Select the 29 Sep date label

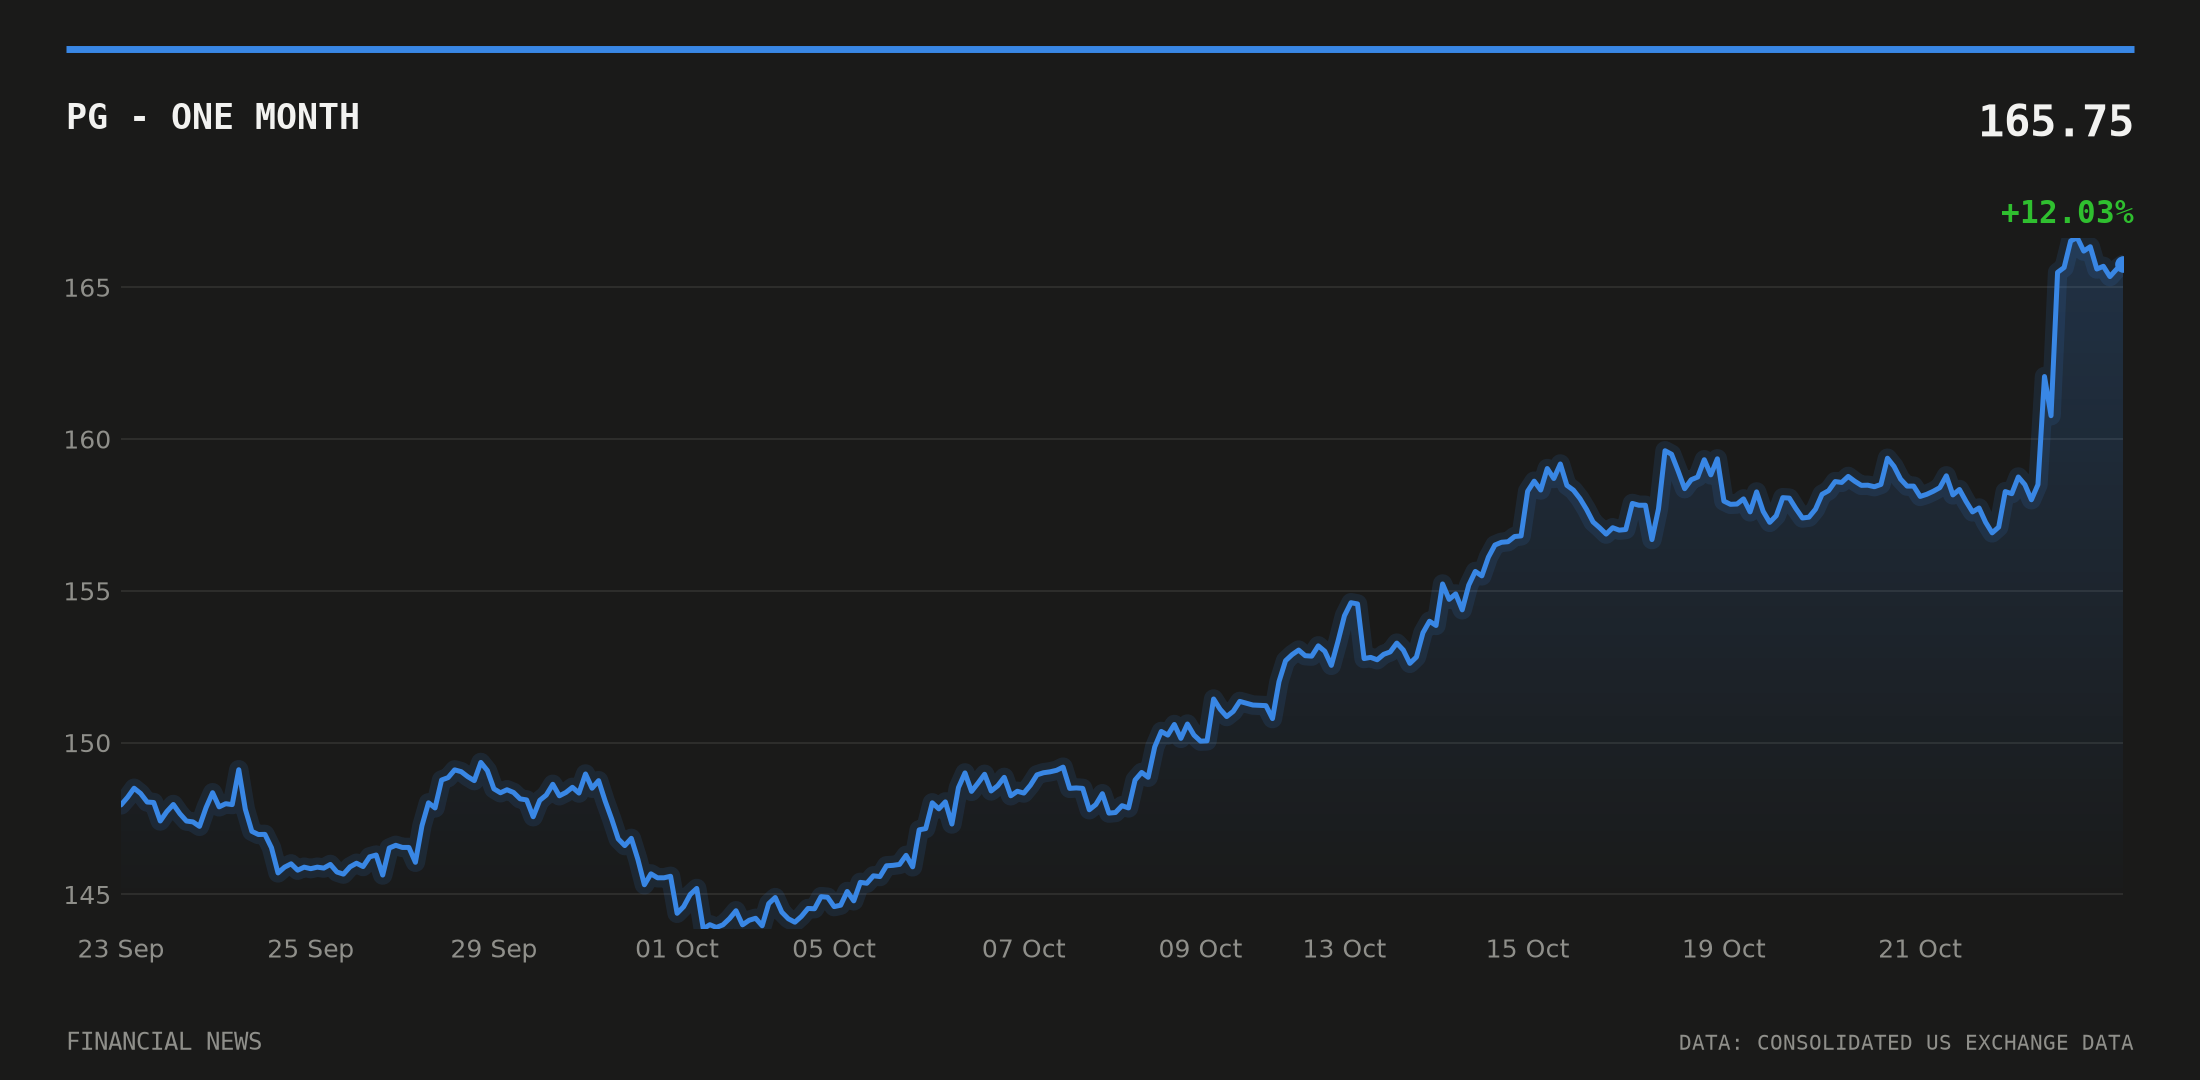pos(494,949)
